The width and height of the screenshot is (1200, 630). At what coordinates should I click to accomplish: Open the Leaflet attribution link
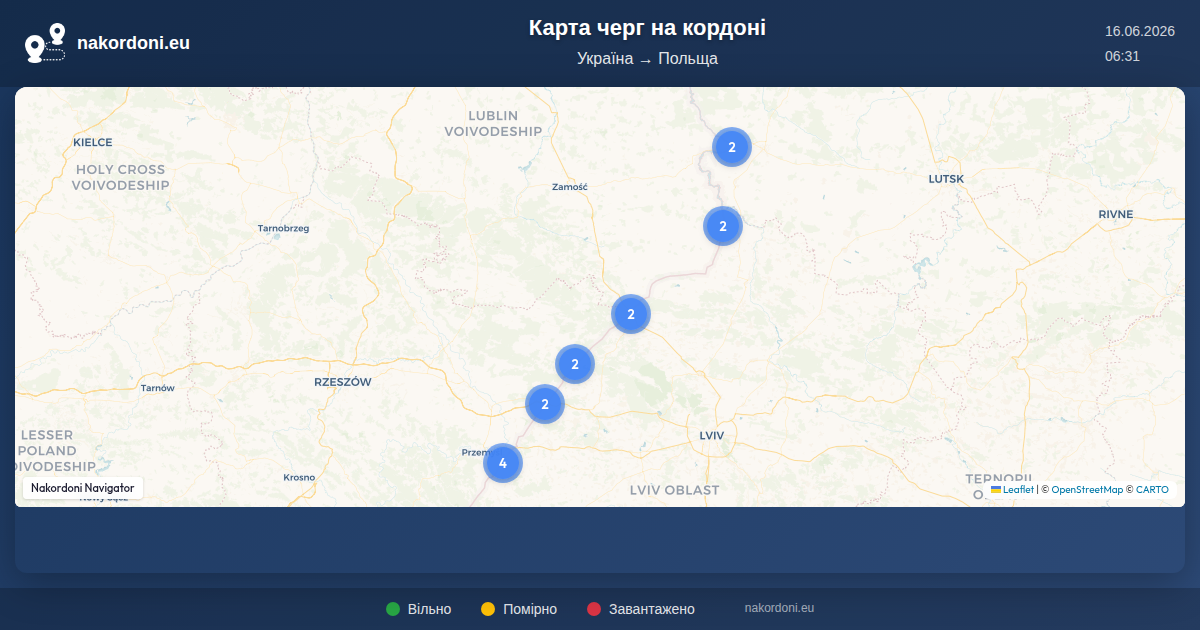pos(1018,490)
